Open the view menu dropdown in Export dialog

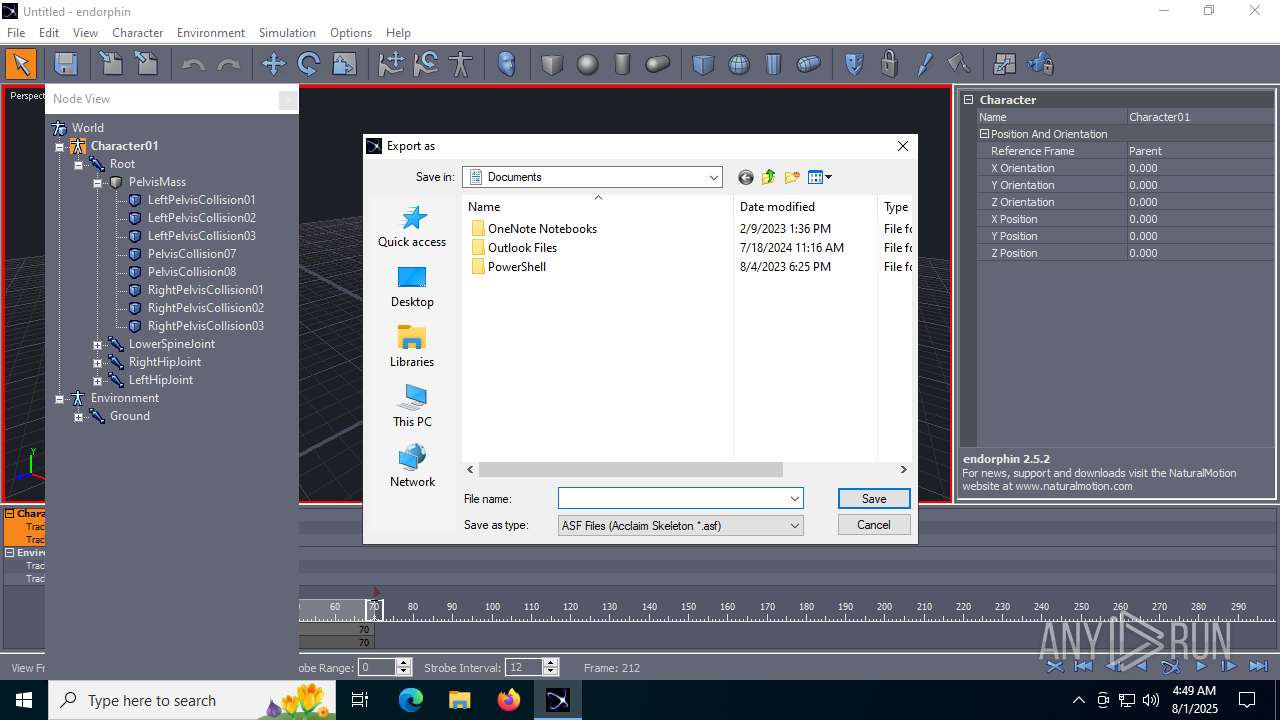(x=820, y=177)
